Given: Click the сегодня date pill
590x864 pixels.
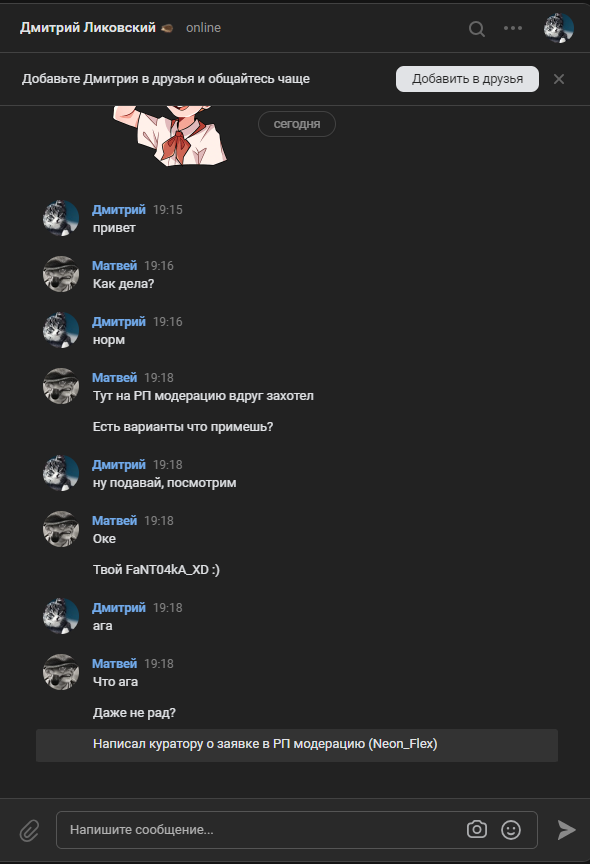Looking at the screenshot, I should (x=297, y=124).
